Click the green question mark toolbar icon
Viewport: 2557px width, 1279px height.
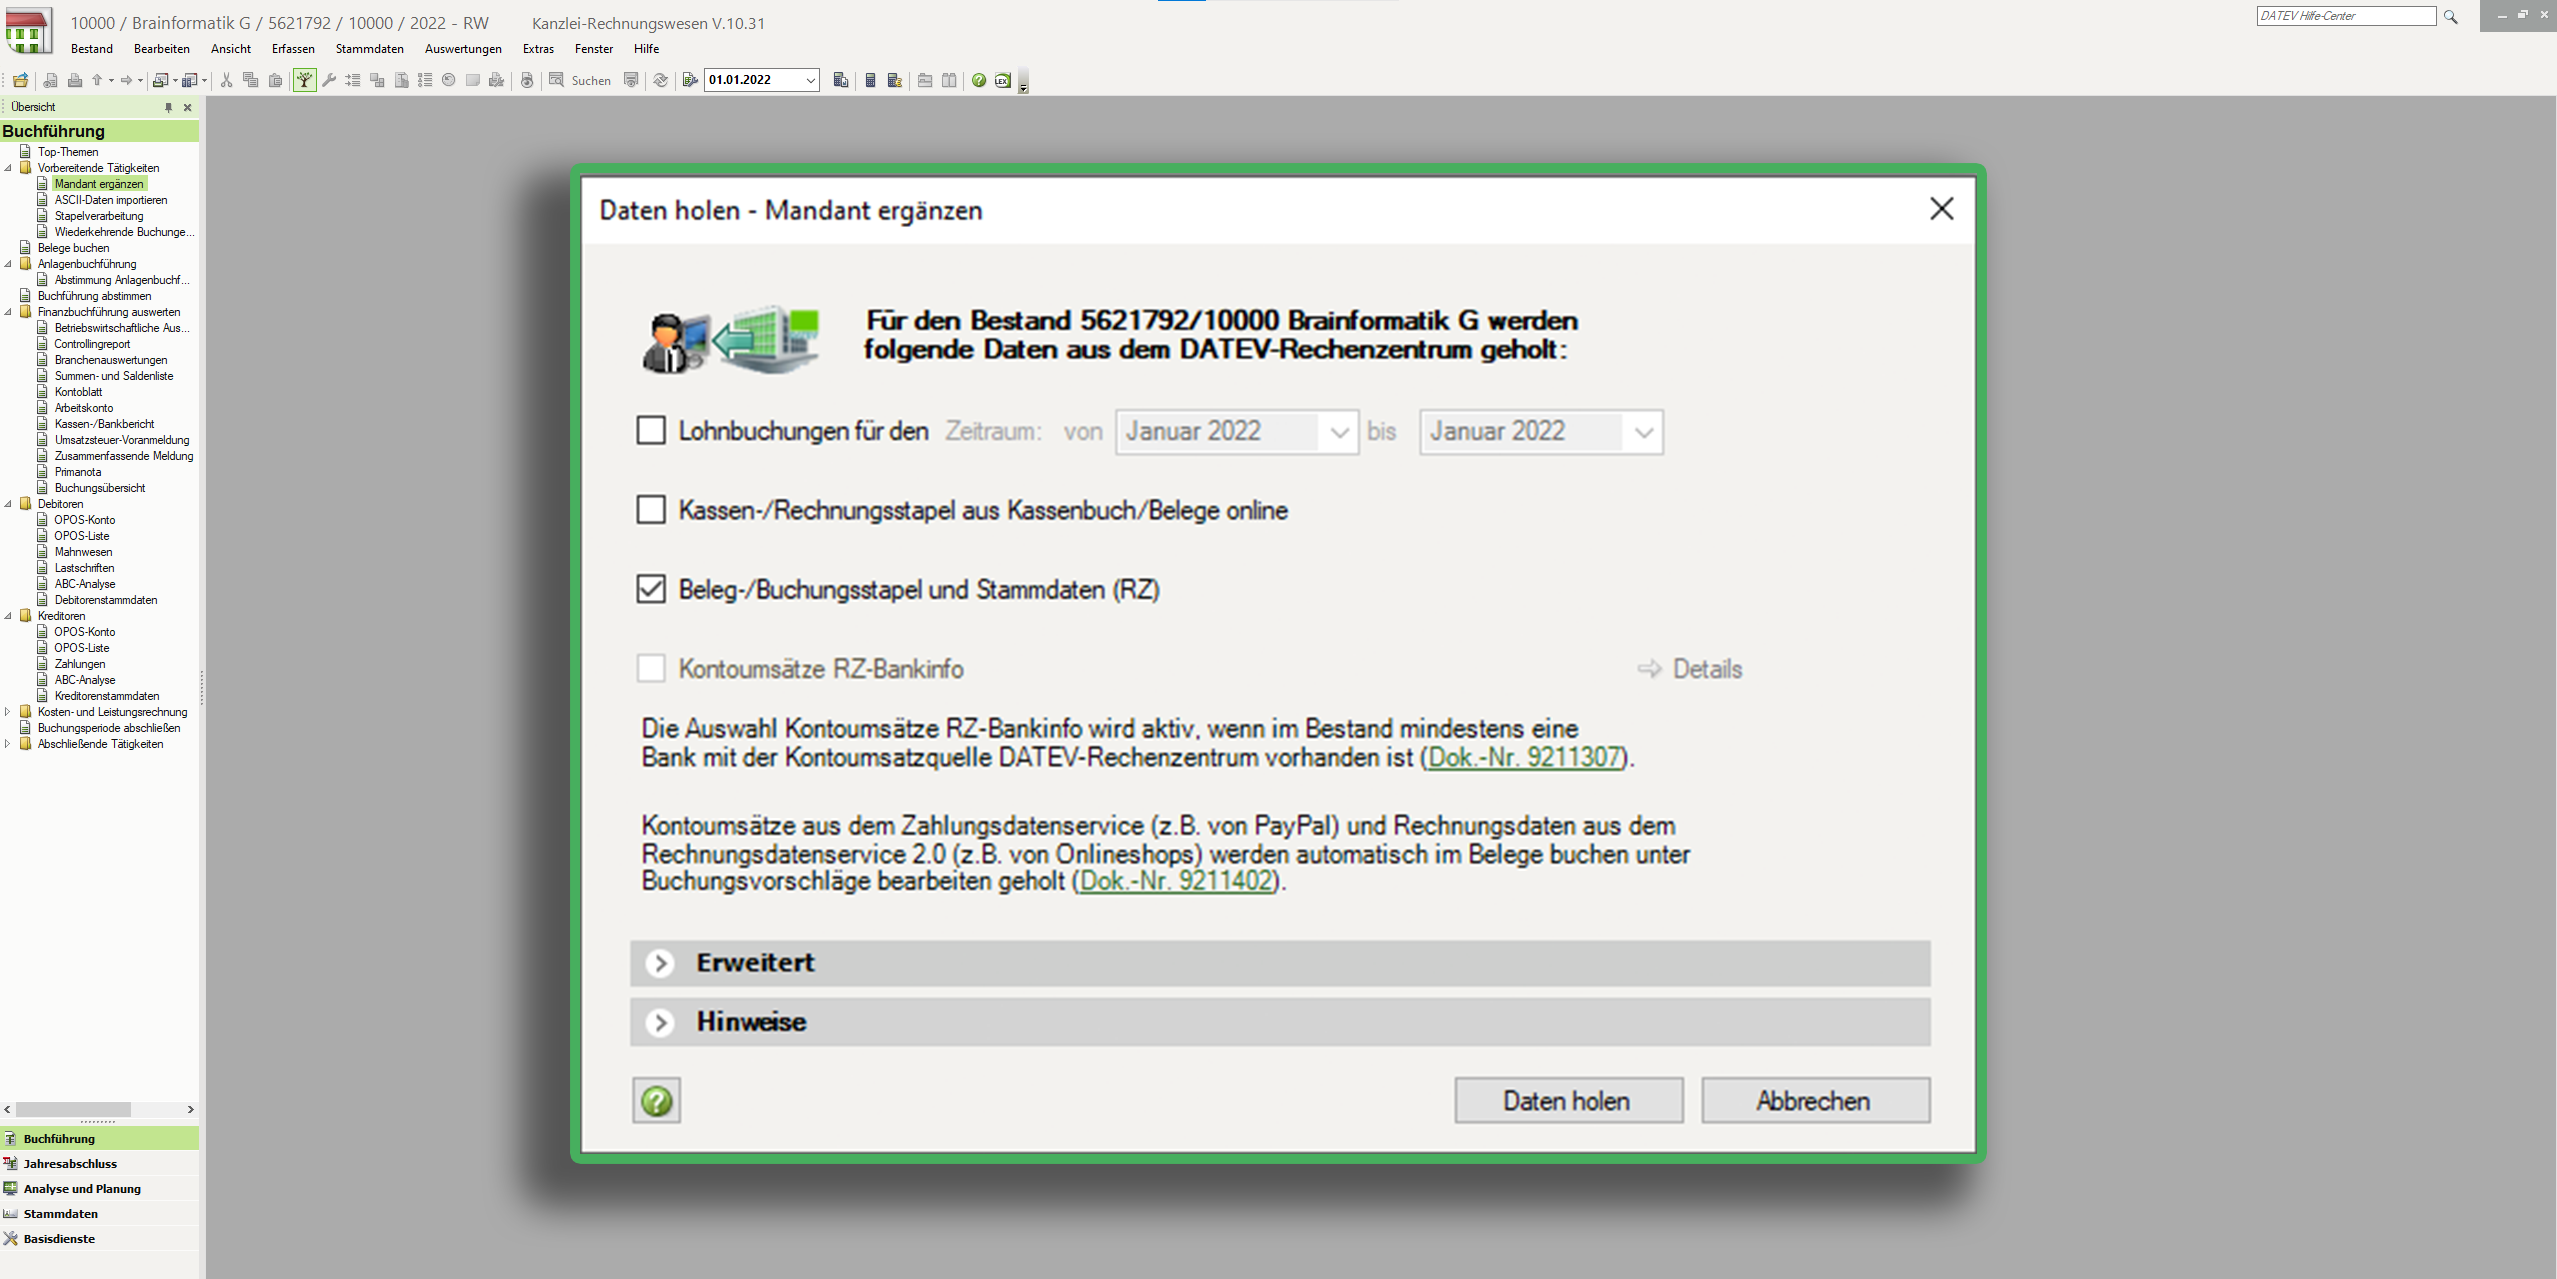click(x=979, y=80)
